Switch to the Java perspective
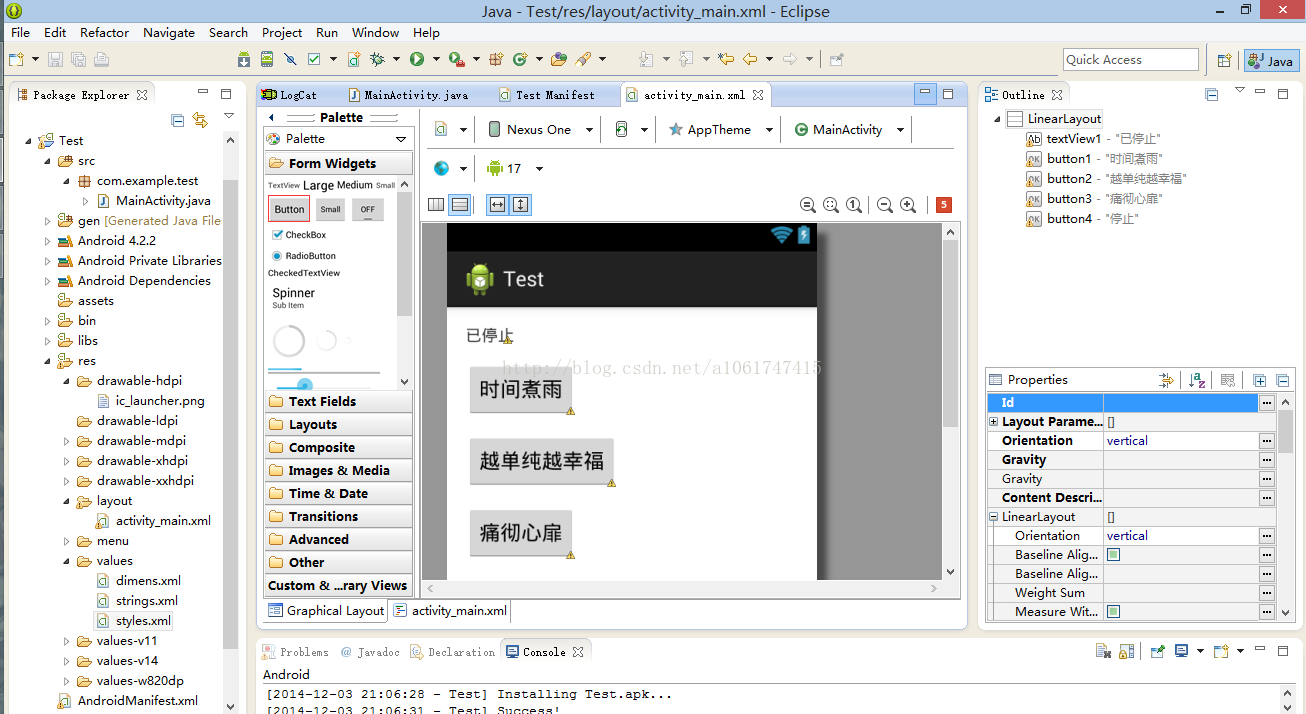The height and width of the screenshot is (714, 1306). click(x=1271, y=60)
